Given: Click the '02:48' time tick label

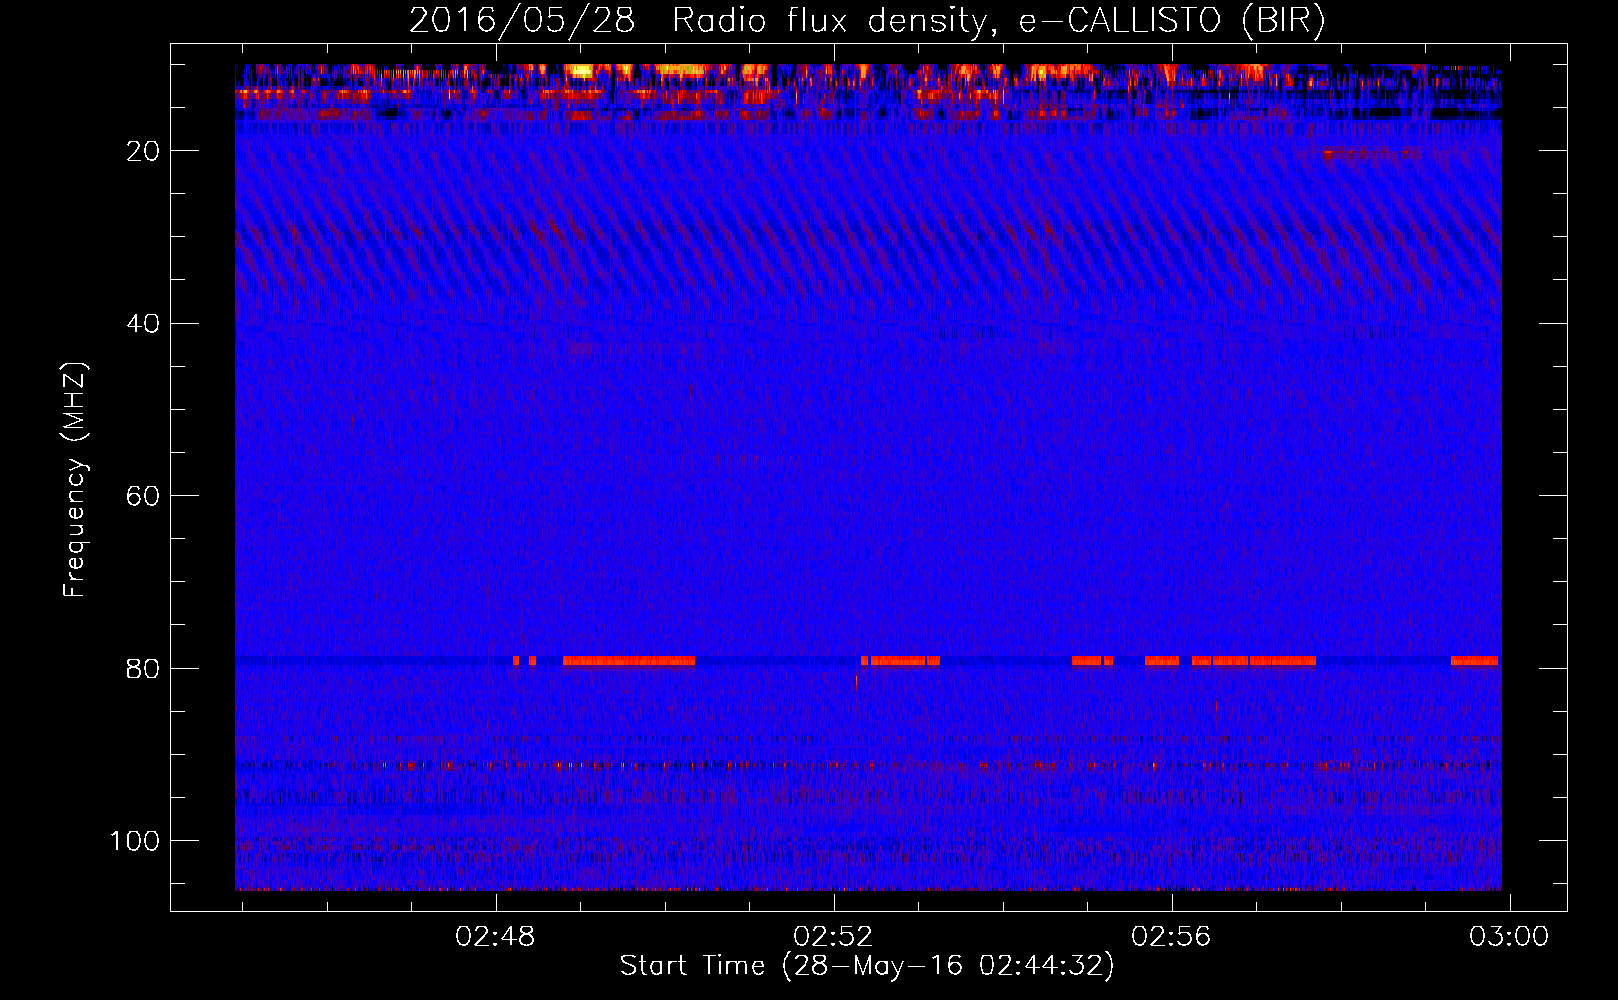Looking at the screenshot, I should click(495, 937).
